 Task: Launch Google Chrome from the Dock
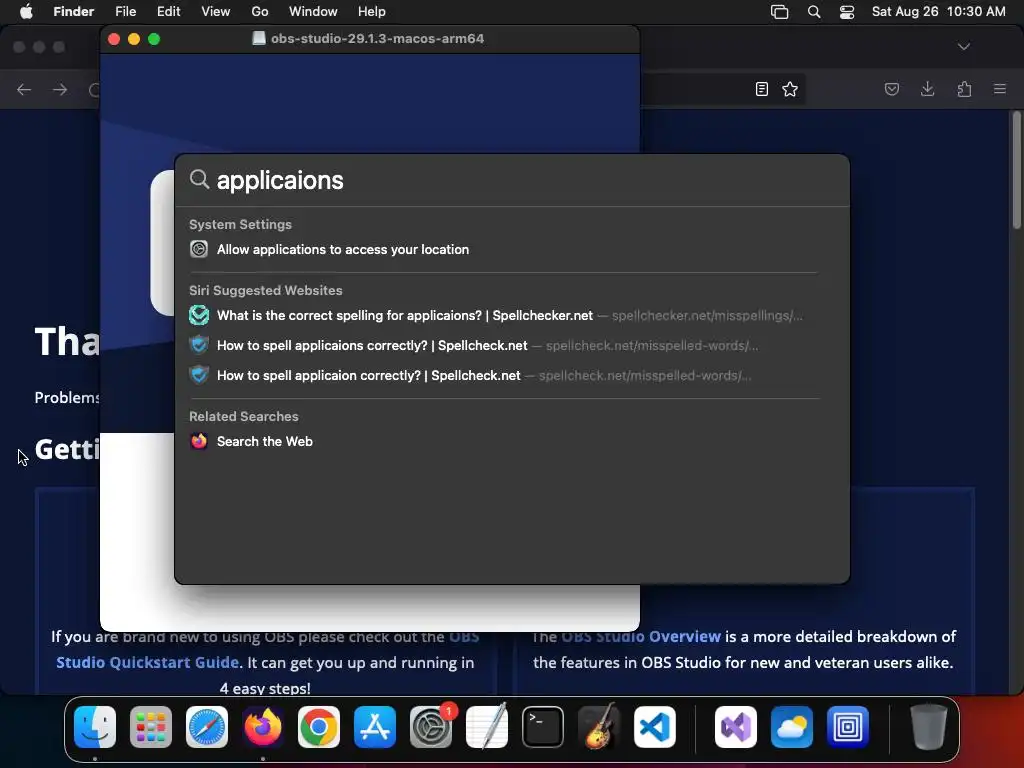319,727
